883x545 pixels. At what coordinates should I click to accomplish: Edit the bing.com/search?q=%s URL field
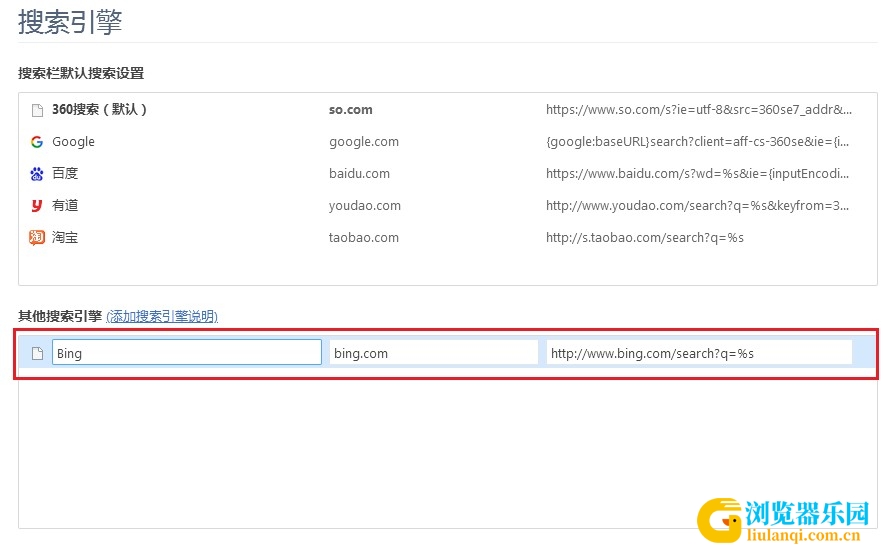[699, 352]
